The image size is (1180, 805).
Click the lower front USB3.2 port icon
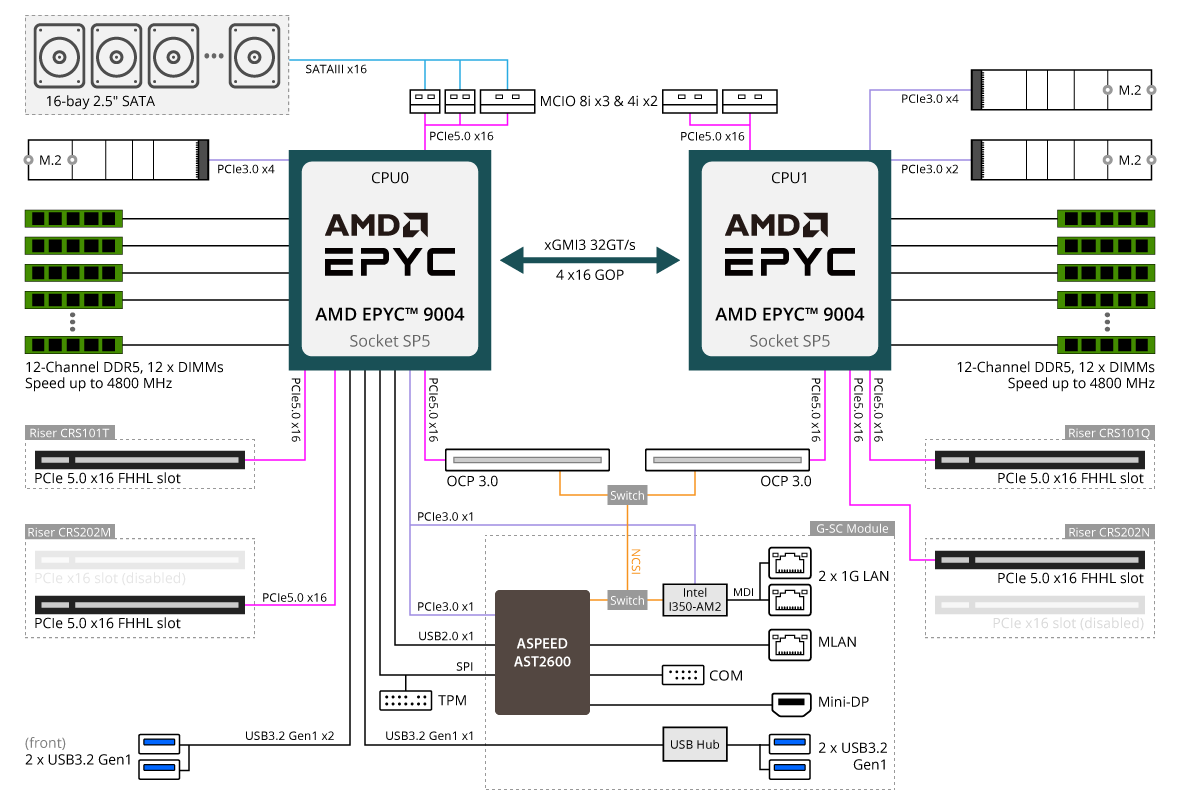160,769
